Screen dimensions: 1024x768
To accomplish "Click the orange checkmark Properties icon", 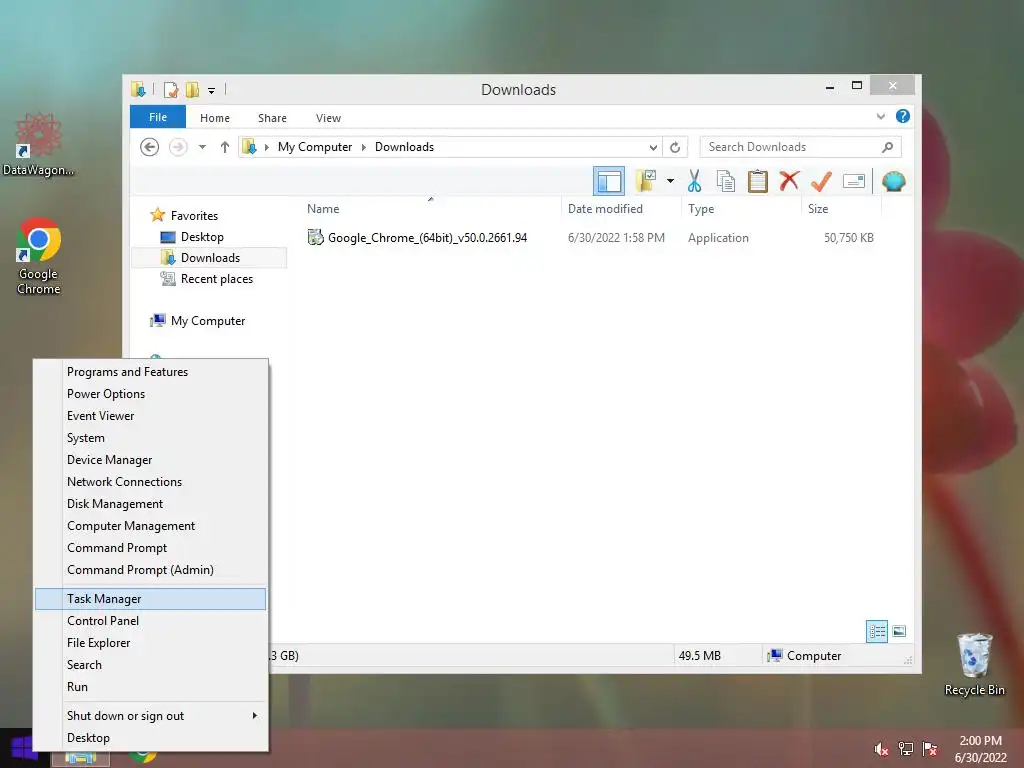I will point(821,181).
